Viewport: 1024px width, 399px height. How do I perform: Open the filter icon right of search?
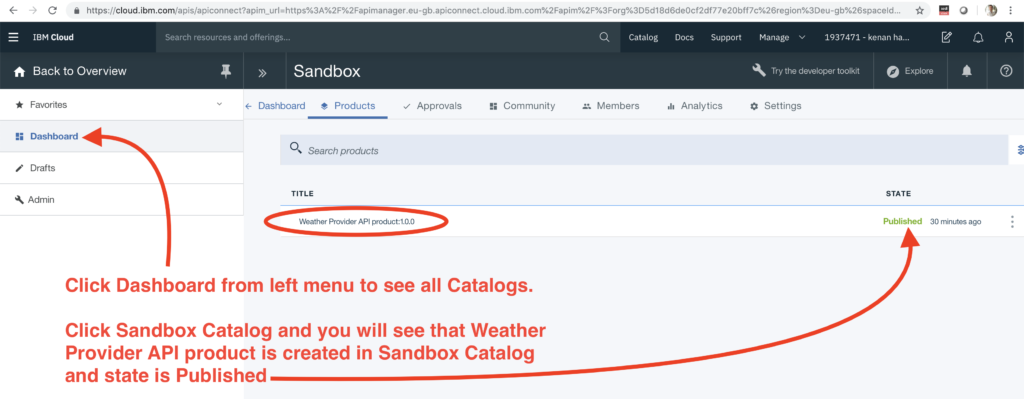tap(1019, 150)
